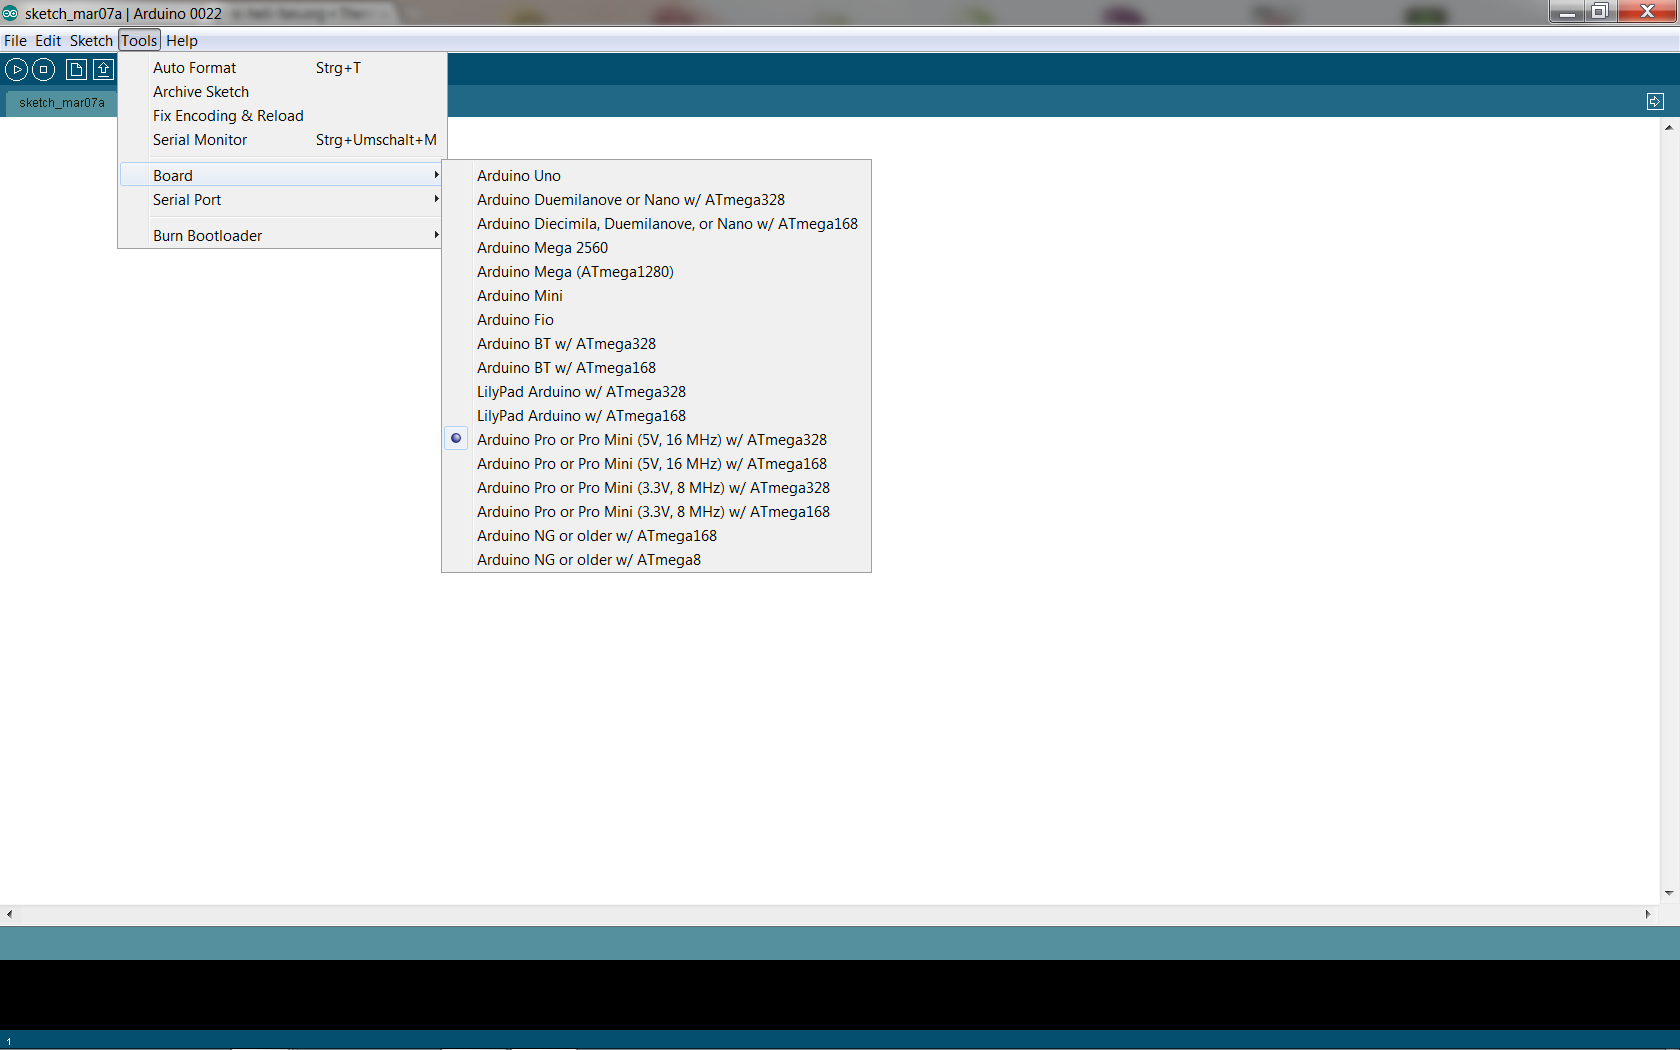
Task: Choose Archive Sketch menu entry
Action: 281,91
